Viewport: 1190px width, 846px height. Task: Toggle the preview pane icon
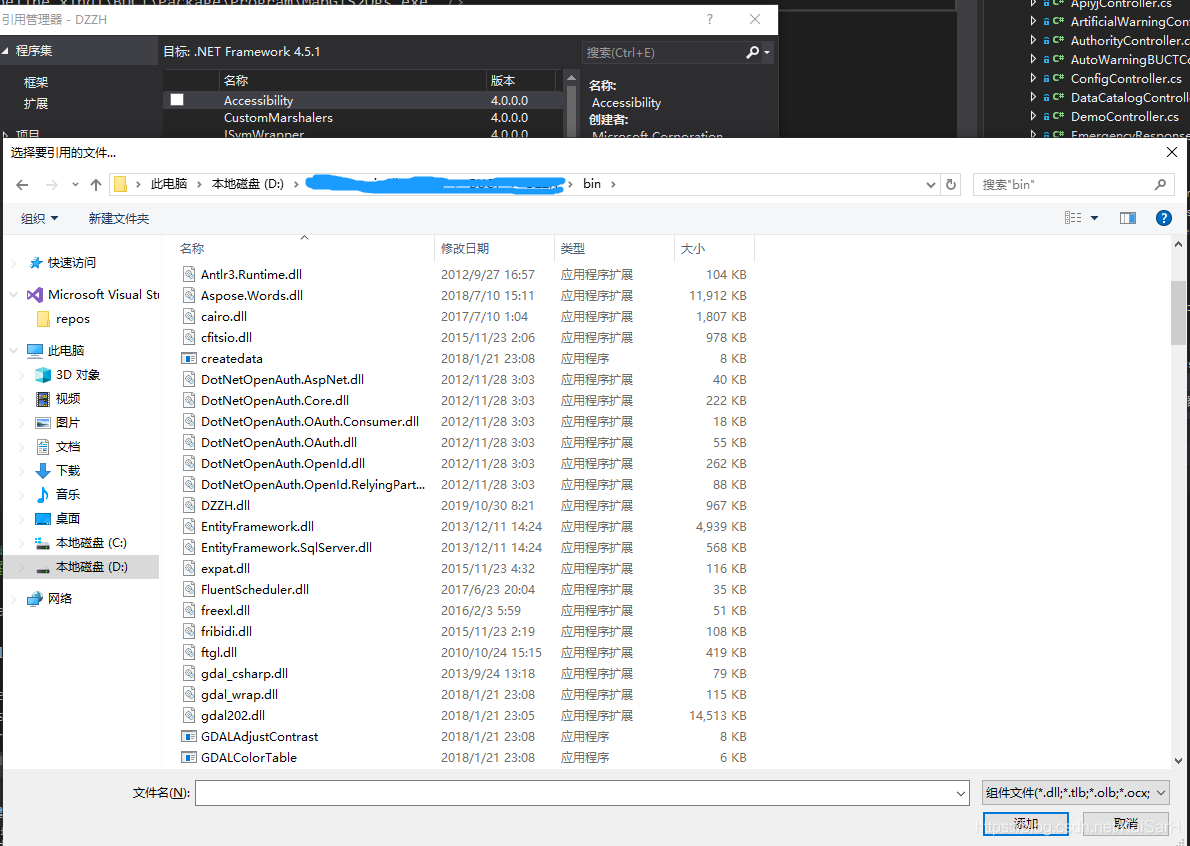point(1128,219)
